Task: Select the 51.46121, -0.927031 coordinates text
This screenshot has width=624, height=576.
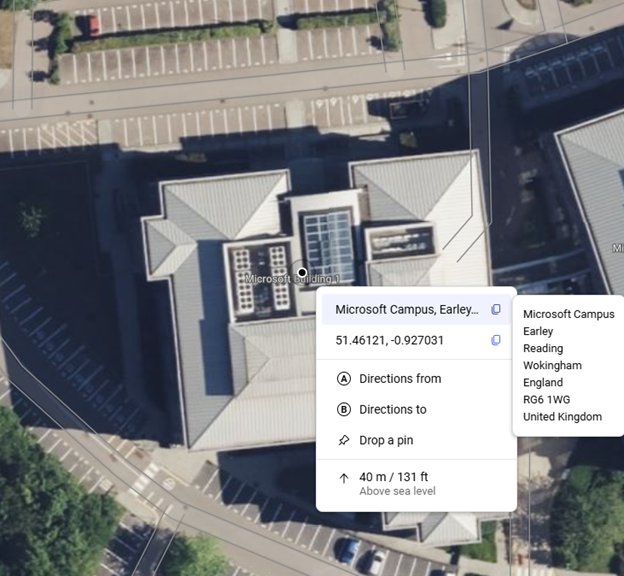Action: [389, 341]
